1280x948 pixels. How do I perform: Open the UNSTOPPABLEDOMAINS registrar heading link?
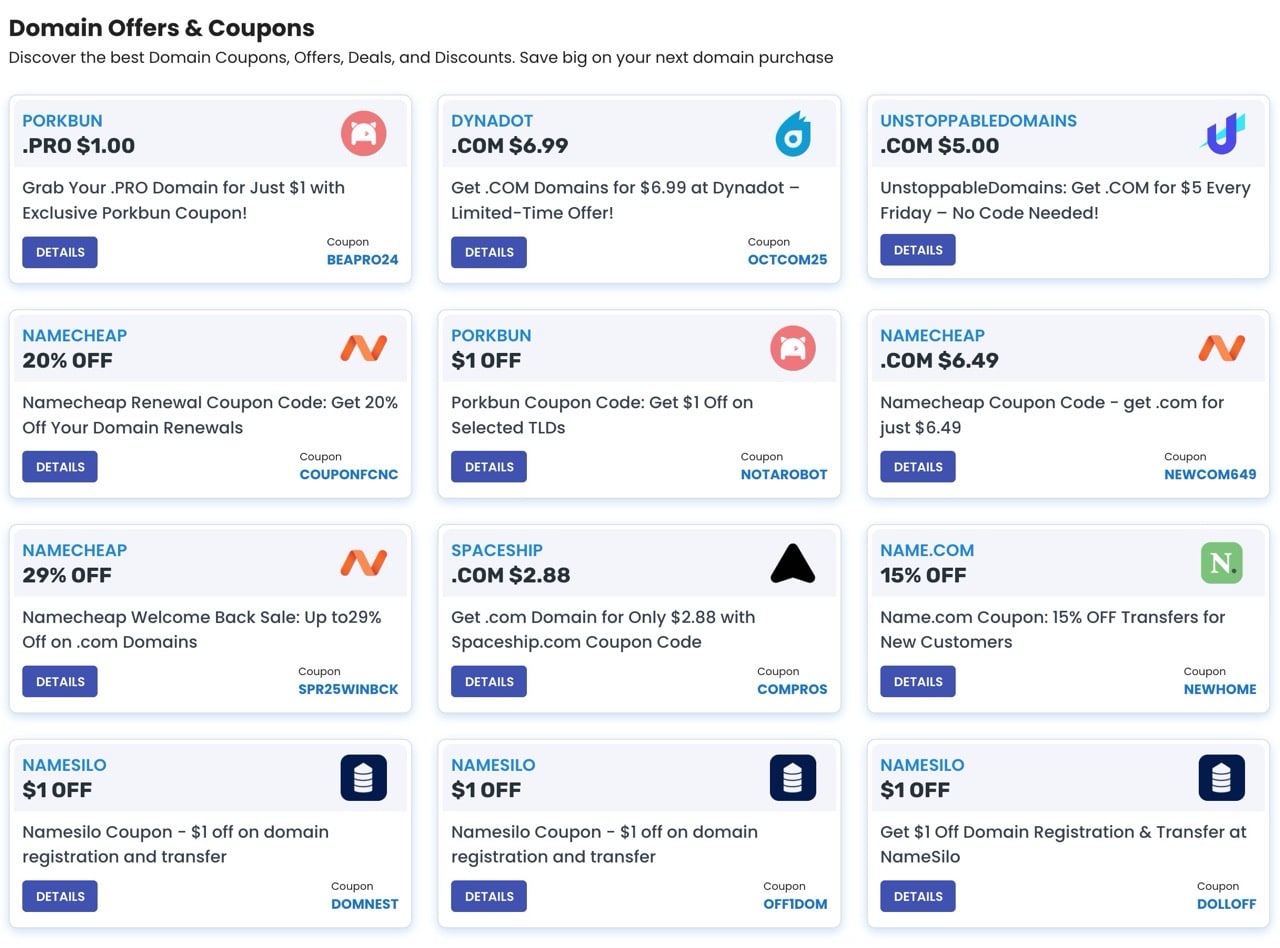(x=978, y=121)
